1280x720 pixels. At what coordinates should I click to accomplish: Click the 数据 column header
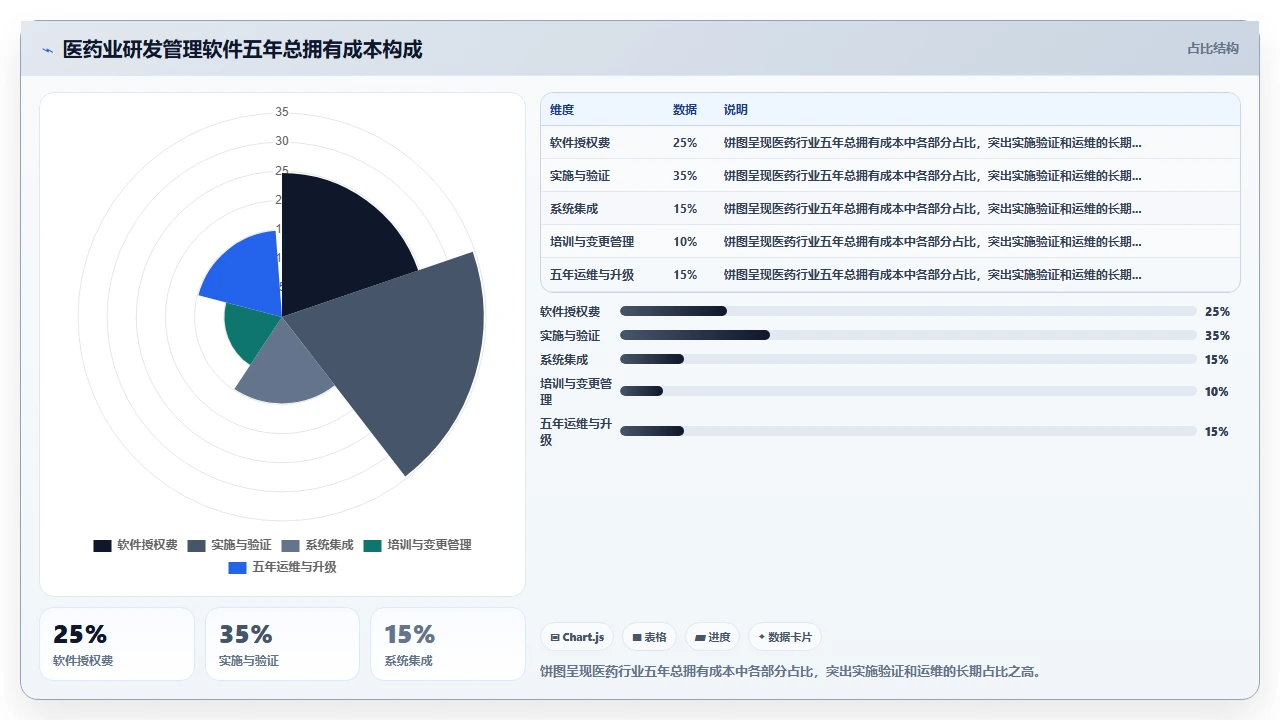tap(685, 110)
